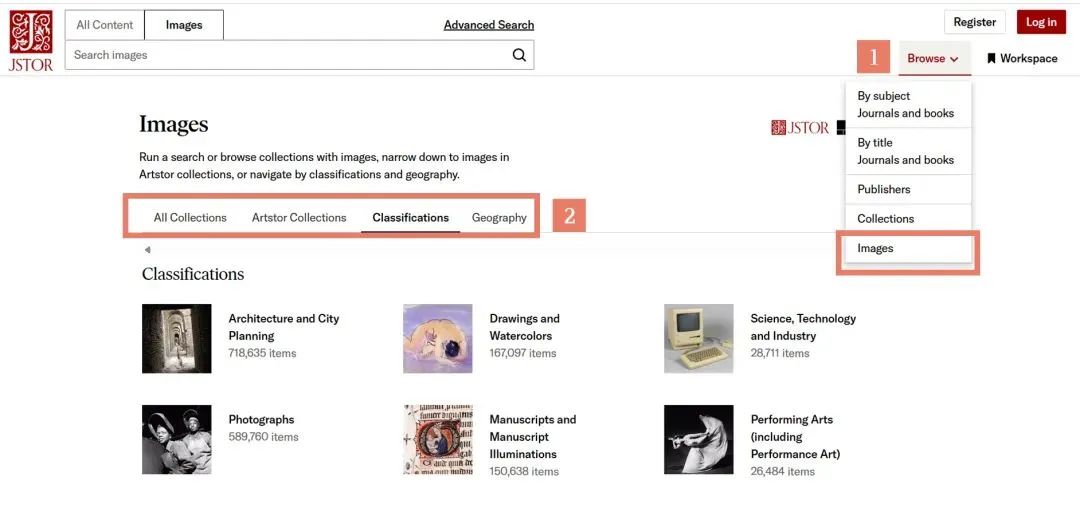This screenshot has width=1080, height=508.
Task: Open the Architecture and City Planning thumbnail
Action: click(x=177, y=339)
